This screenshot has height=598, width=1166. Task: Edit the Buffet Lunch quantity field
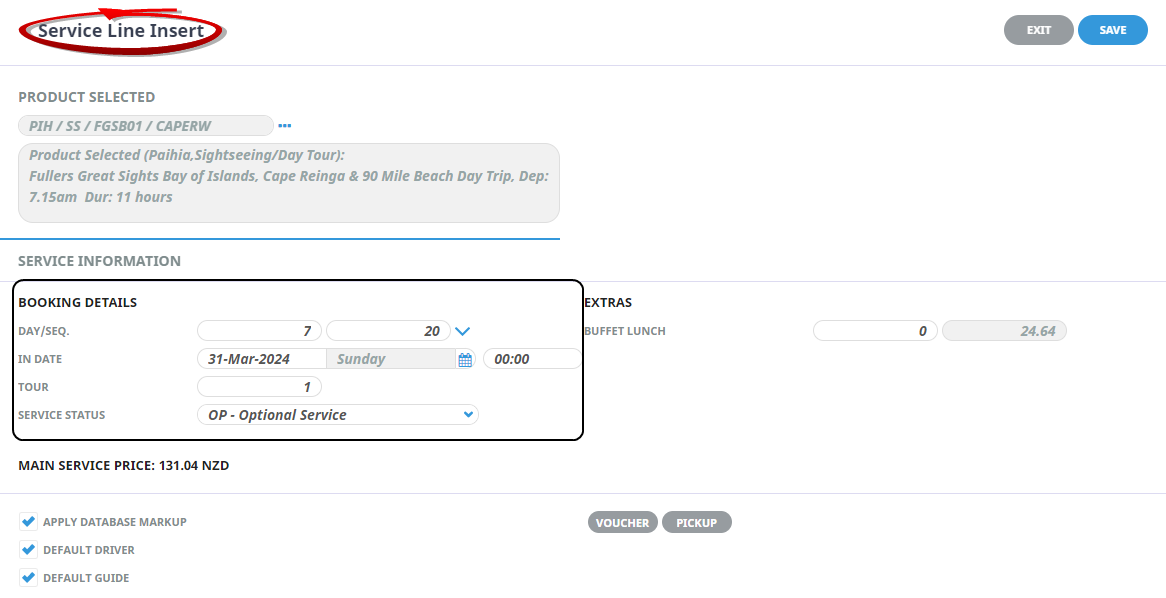[874, 331]
